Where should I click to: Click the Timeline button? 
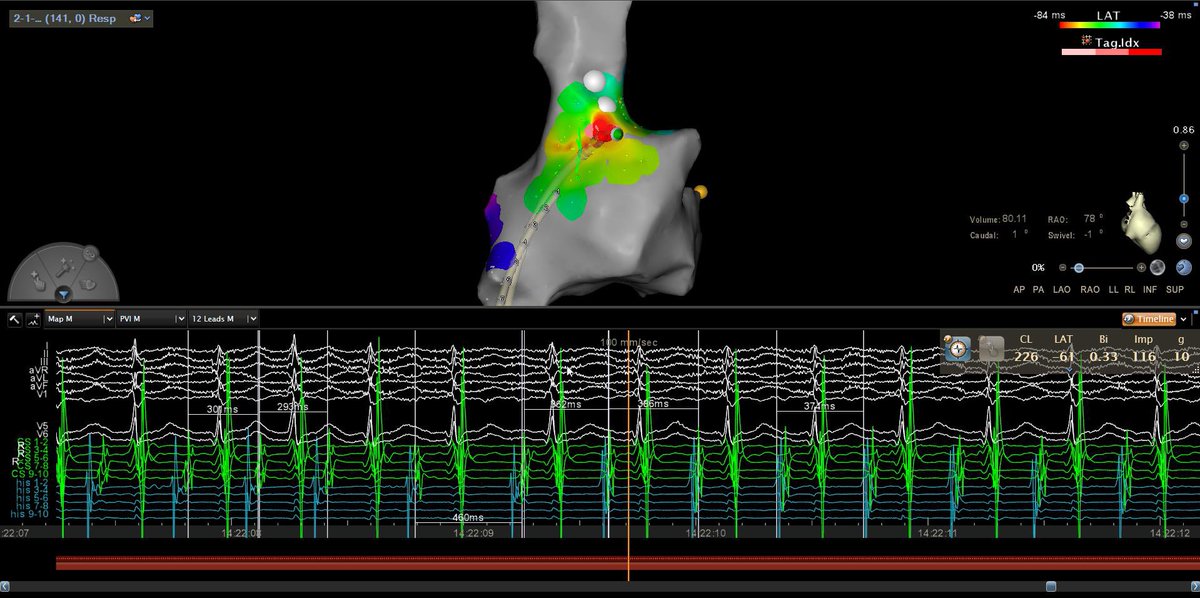1149,319
